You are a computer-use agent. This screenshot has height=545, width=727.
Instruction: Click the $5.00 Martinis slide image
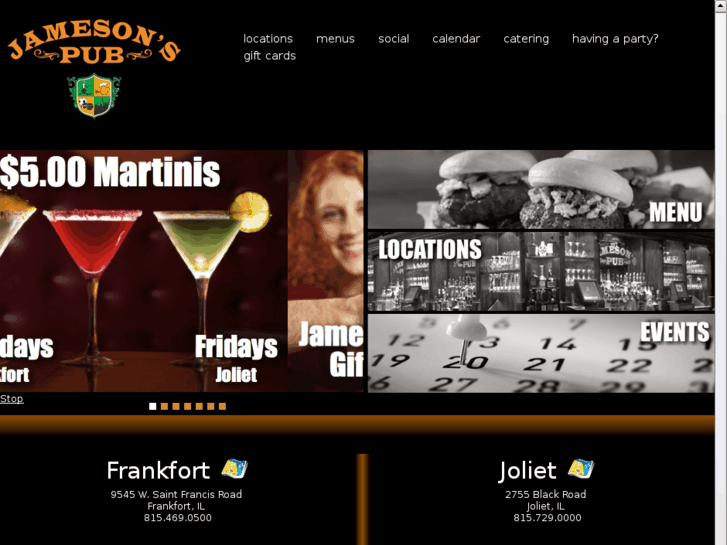(x=144, y=271)
